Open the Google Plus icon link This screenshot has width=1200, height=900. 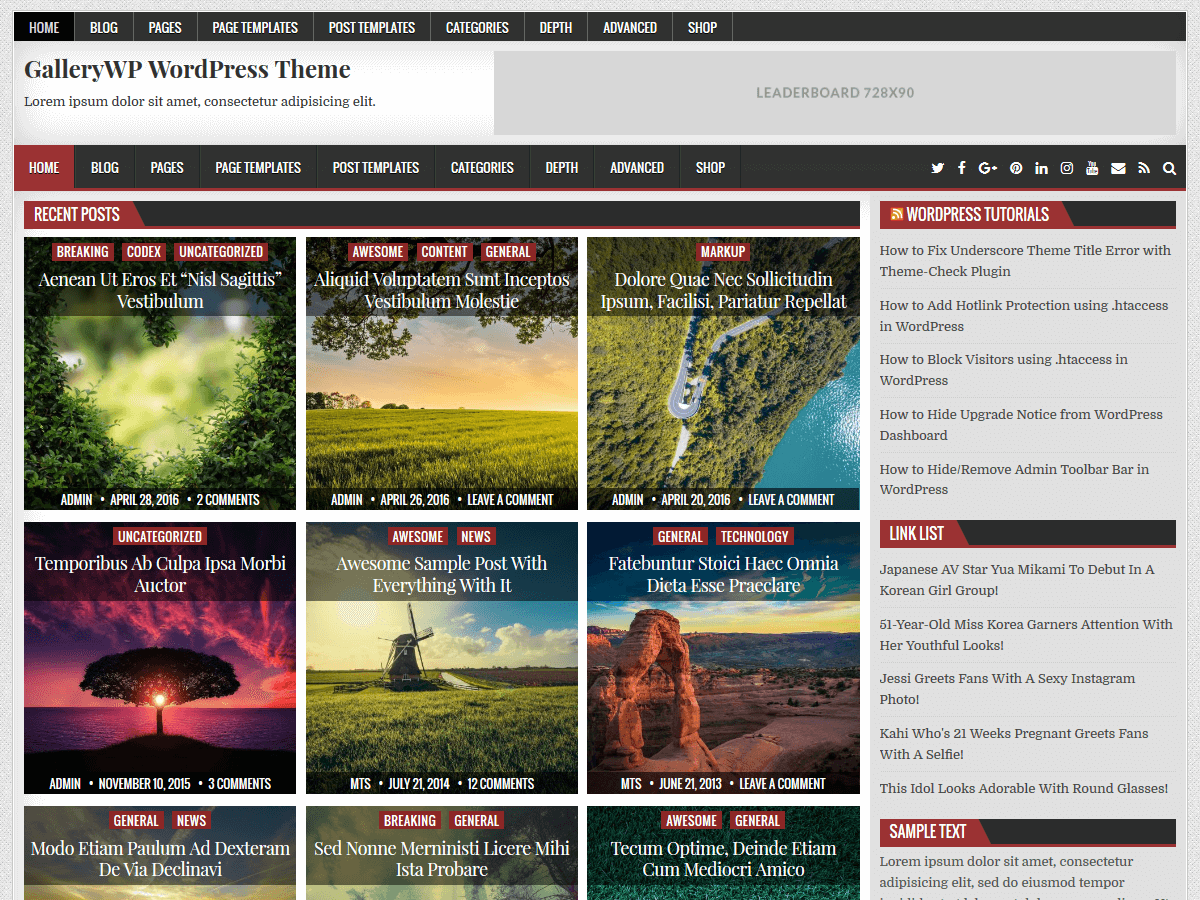click(988, 168)
